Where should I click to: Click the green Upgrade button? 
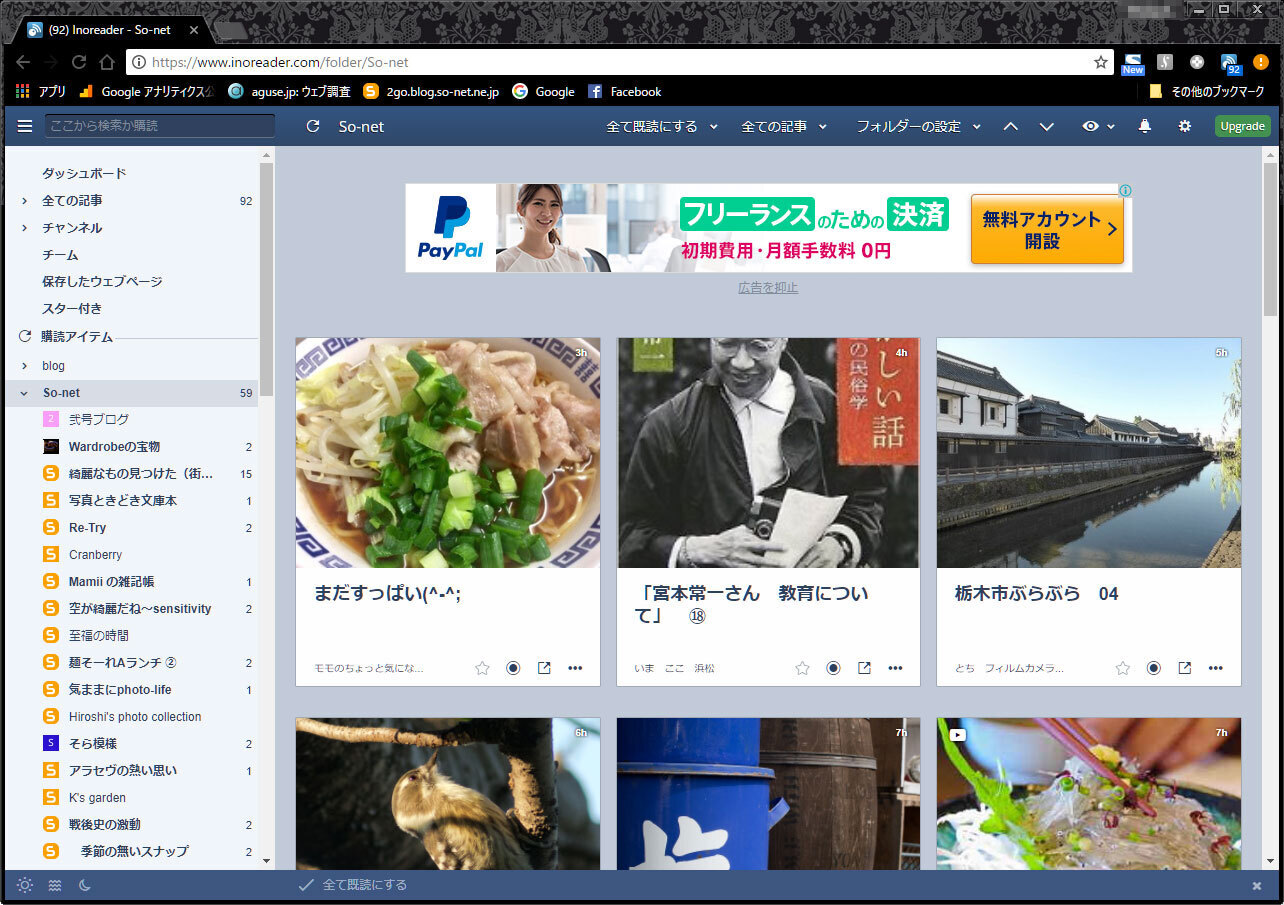click(1242, 126)
